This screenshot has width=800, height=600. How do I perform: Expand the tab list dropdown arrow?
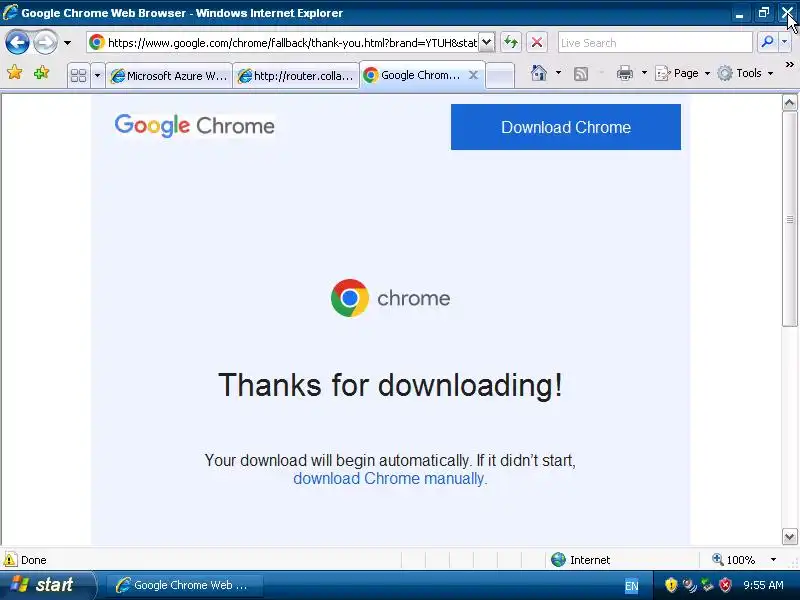(x=97, y=76)
